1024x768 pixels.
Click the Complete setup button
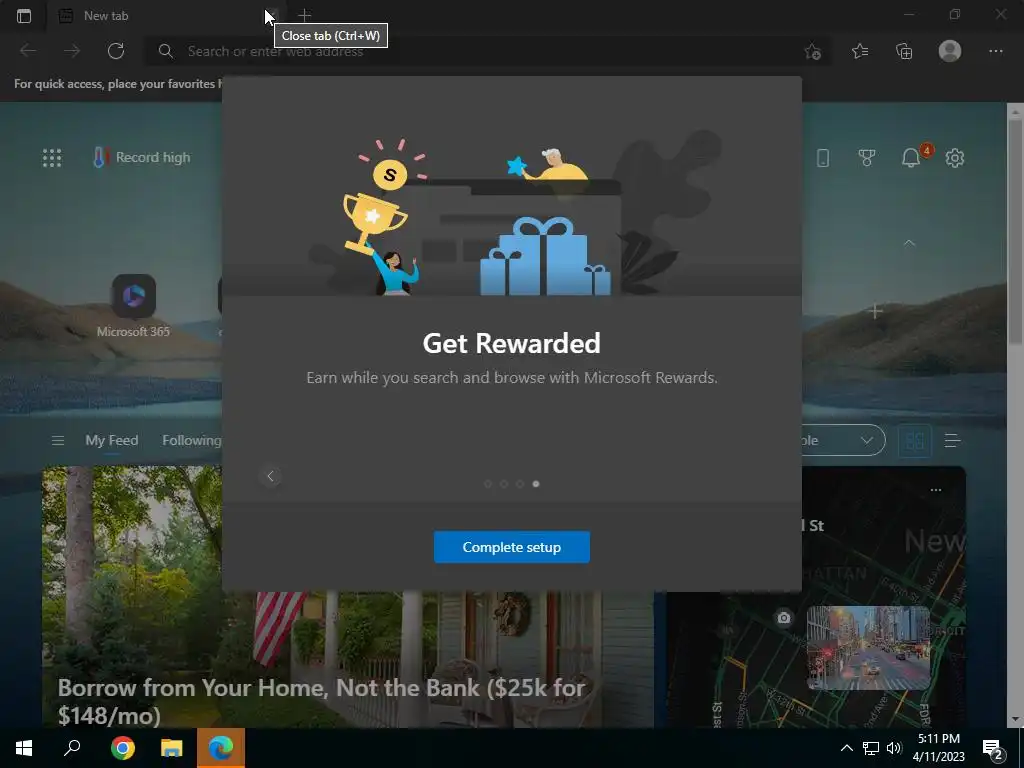[x=512, y=547]
